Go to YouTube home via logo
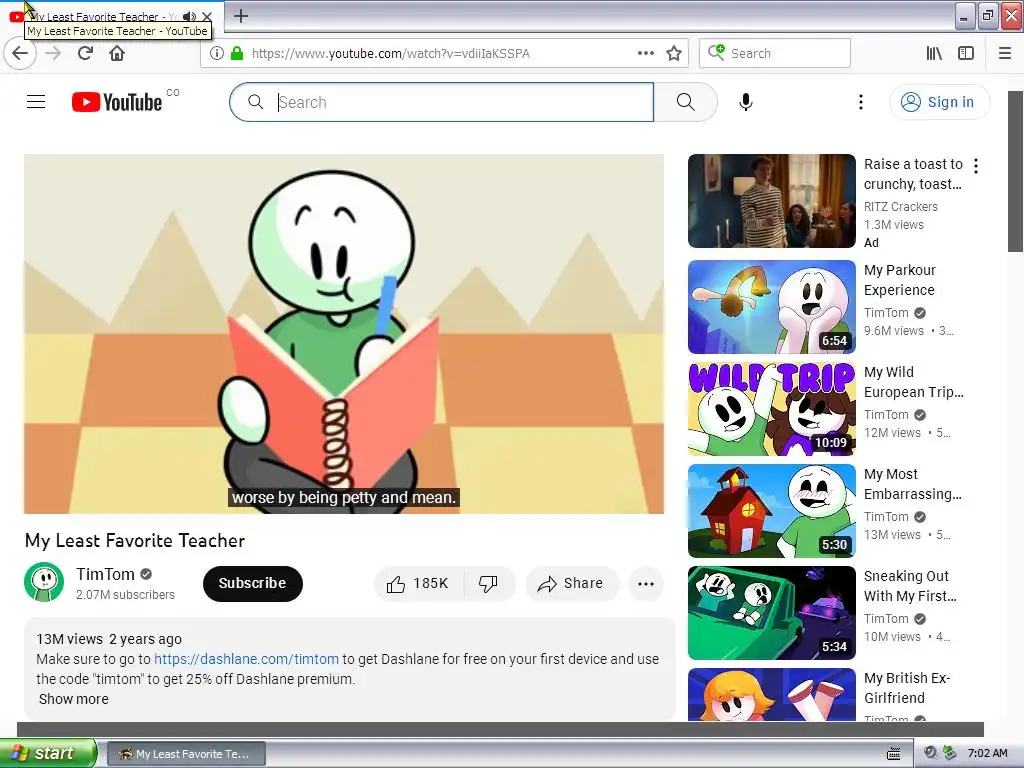1024x768 pixels. tap(117, 102)
